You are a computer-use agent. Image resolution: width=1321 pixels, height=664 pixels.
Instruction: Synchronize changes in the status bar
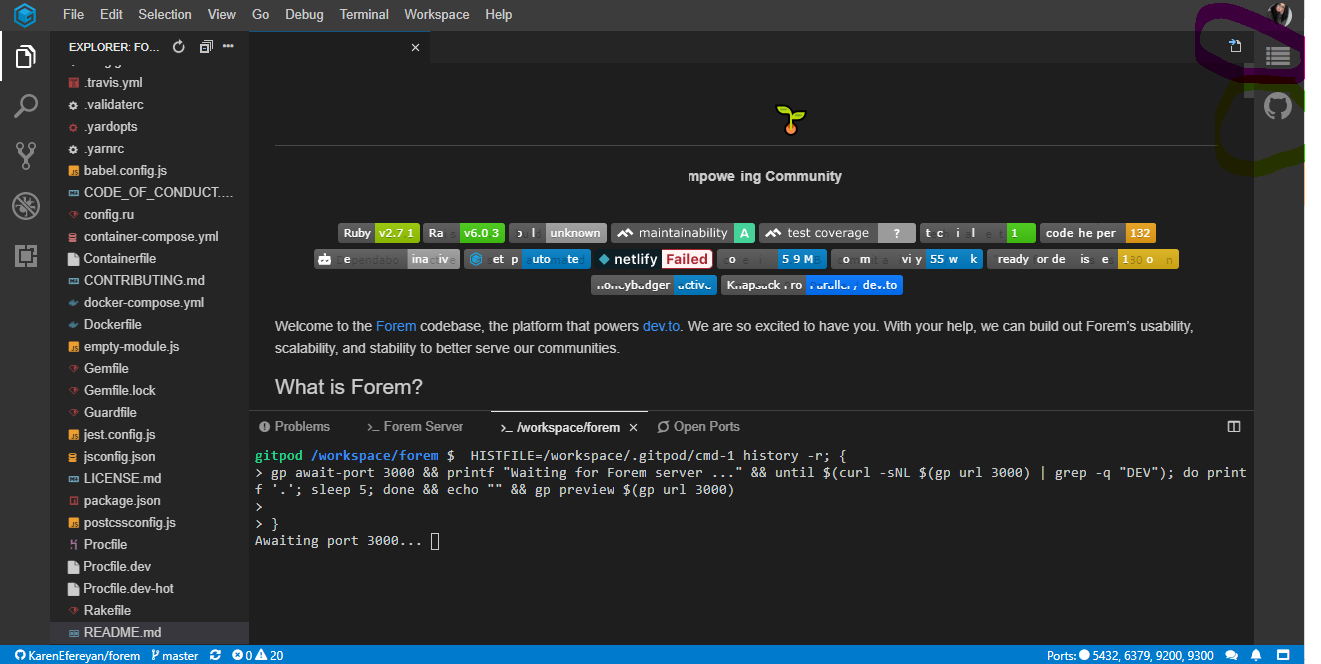216,656
